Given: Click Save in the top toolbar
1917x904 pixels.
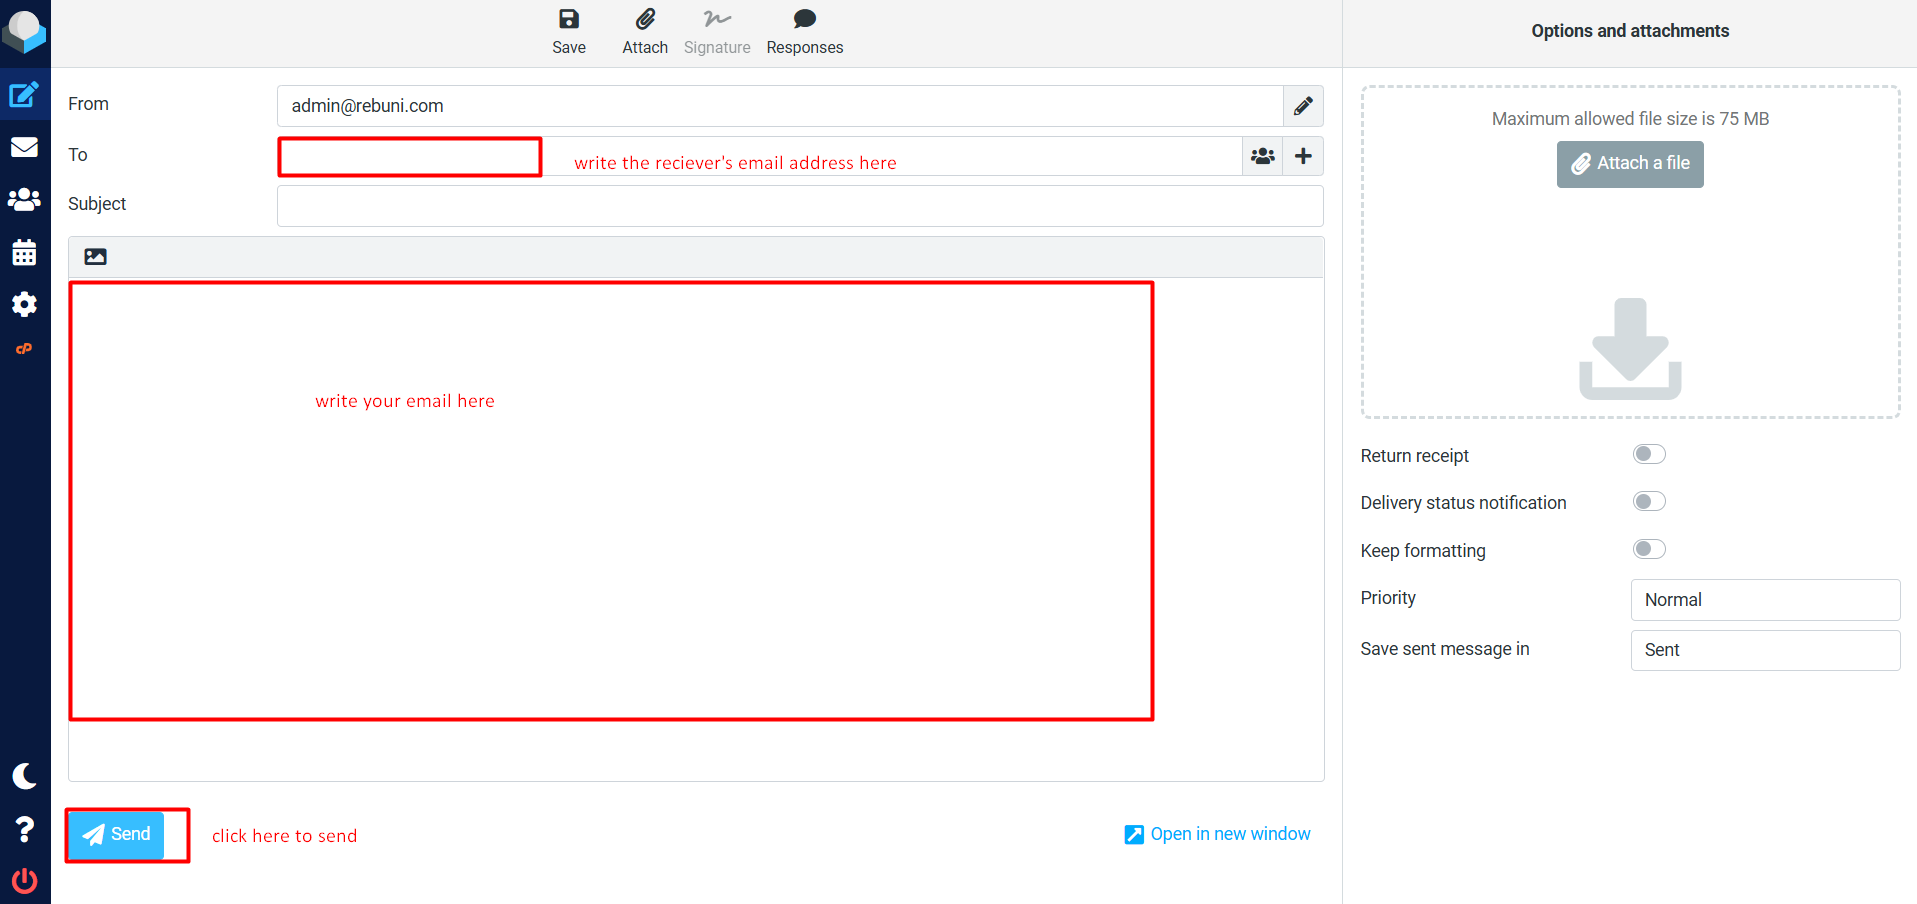Looking at the screenshot, I should tap(569, 31).
